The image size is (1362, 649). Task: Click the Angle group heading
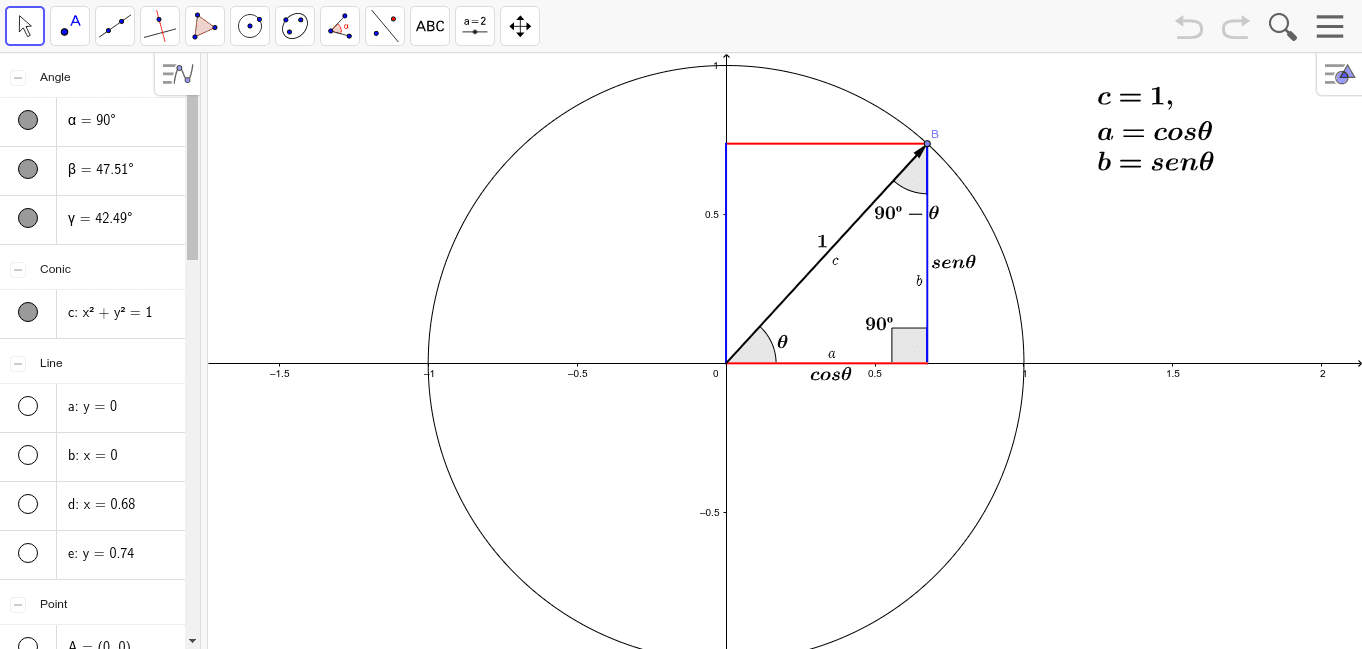coord(55,77)
